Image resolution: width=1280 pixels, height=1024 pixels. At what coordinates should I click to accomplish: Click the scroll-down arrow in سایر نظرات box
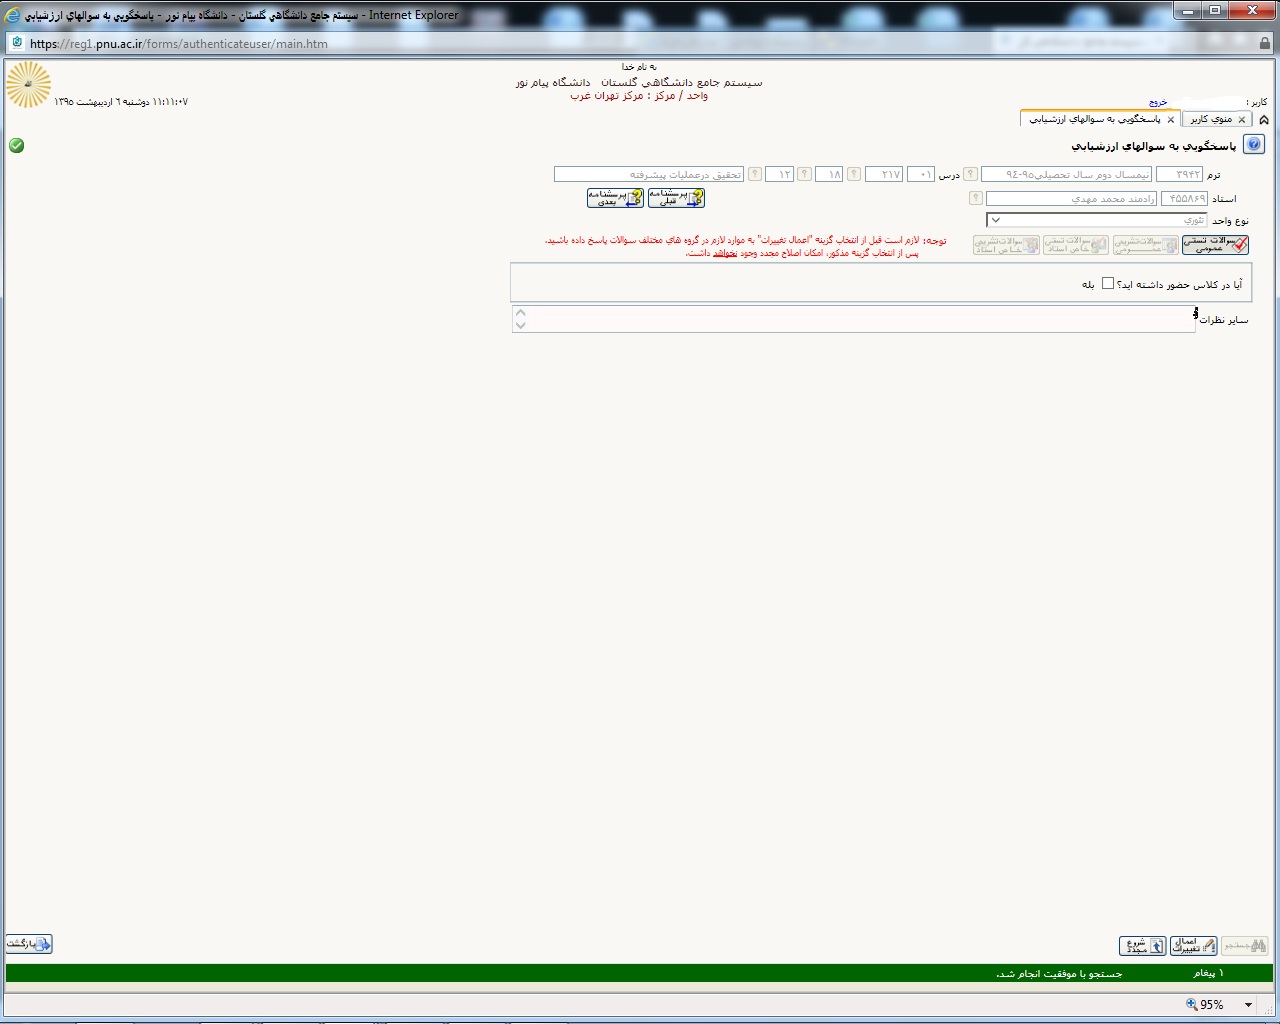coord(520,325)
